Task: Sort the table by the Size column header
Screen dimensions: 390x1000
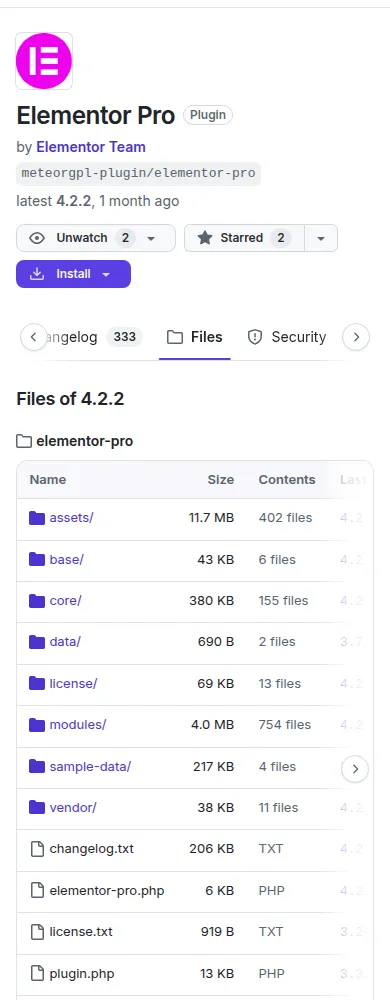Action: click(220, 480)
